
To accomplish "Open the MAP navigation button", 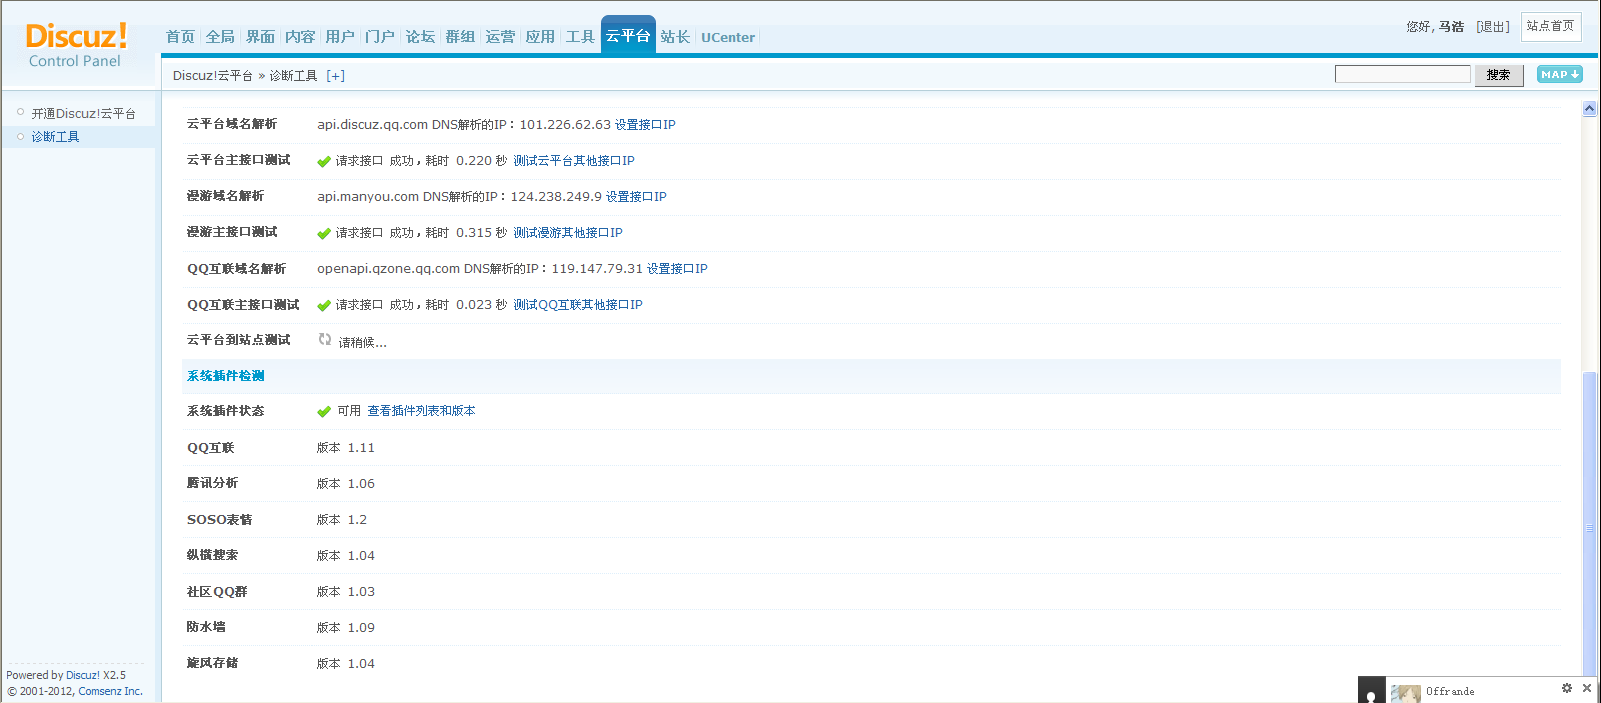I will tap(1559, 74).
